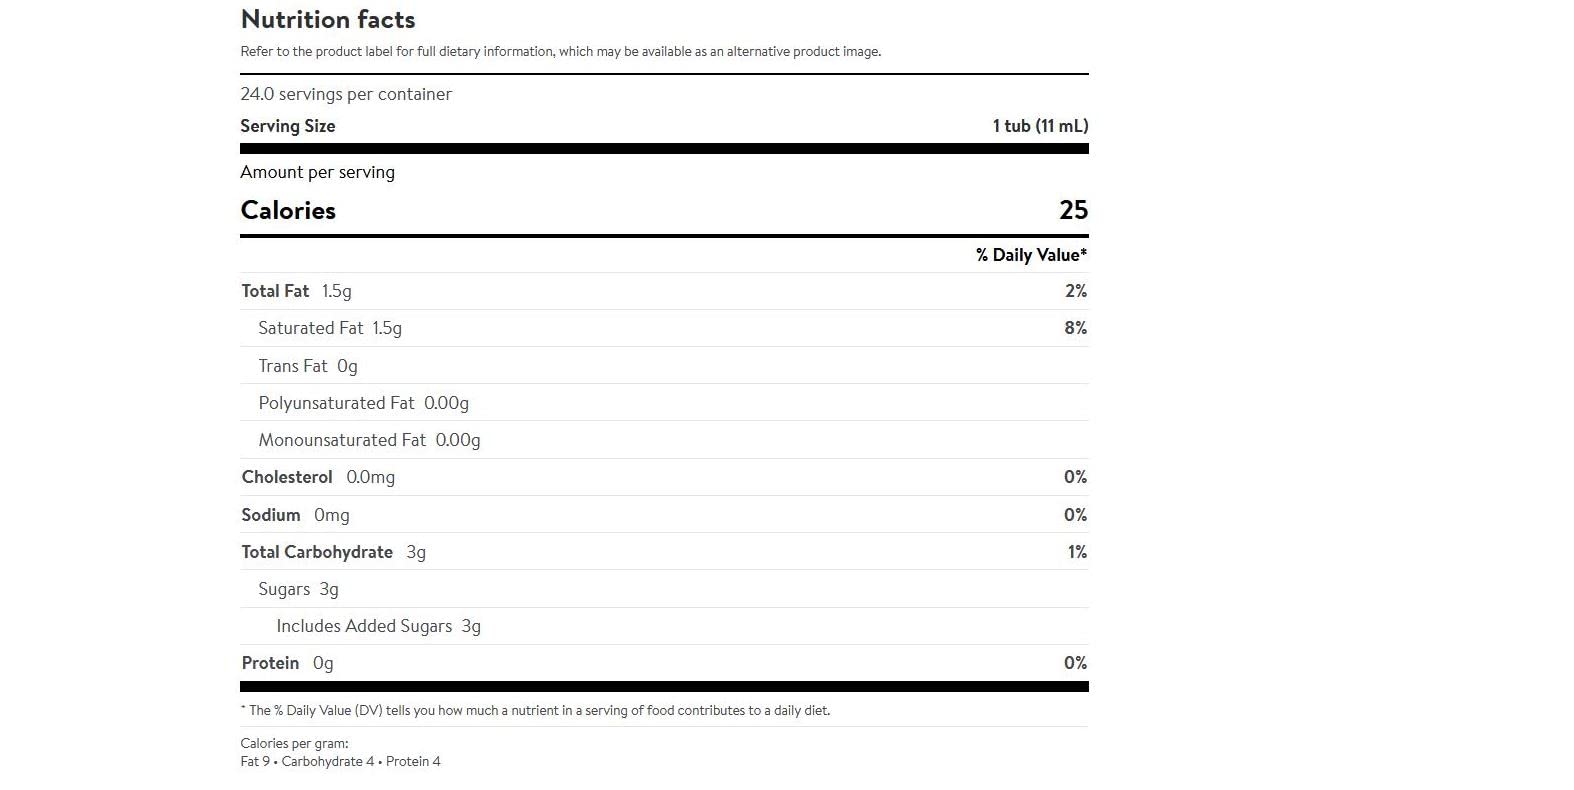Click the Sugars 3g row
This screenshot has width=1574, height=790.
(x=664, y=589)
